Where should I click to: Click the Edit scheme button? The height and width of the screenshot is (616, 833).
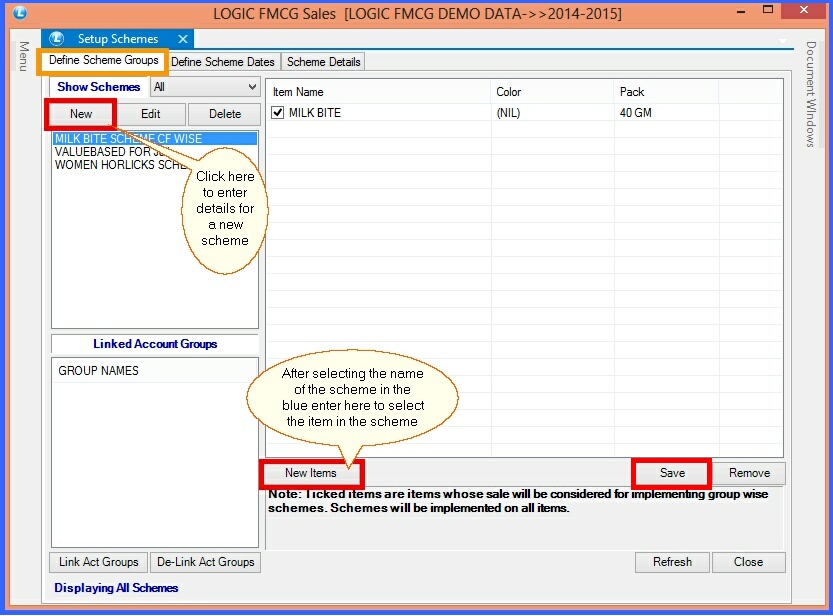151,114
